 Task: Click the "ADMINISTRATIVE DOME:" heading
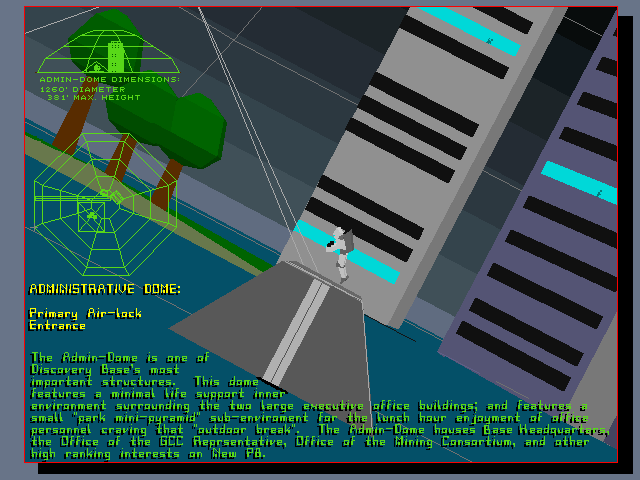pyautogui.click(x=105, y=288)
